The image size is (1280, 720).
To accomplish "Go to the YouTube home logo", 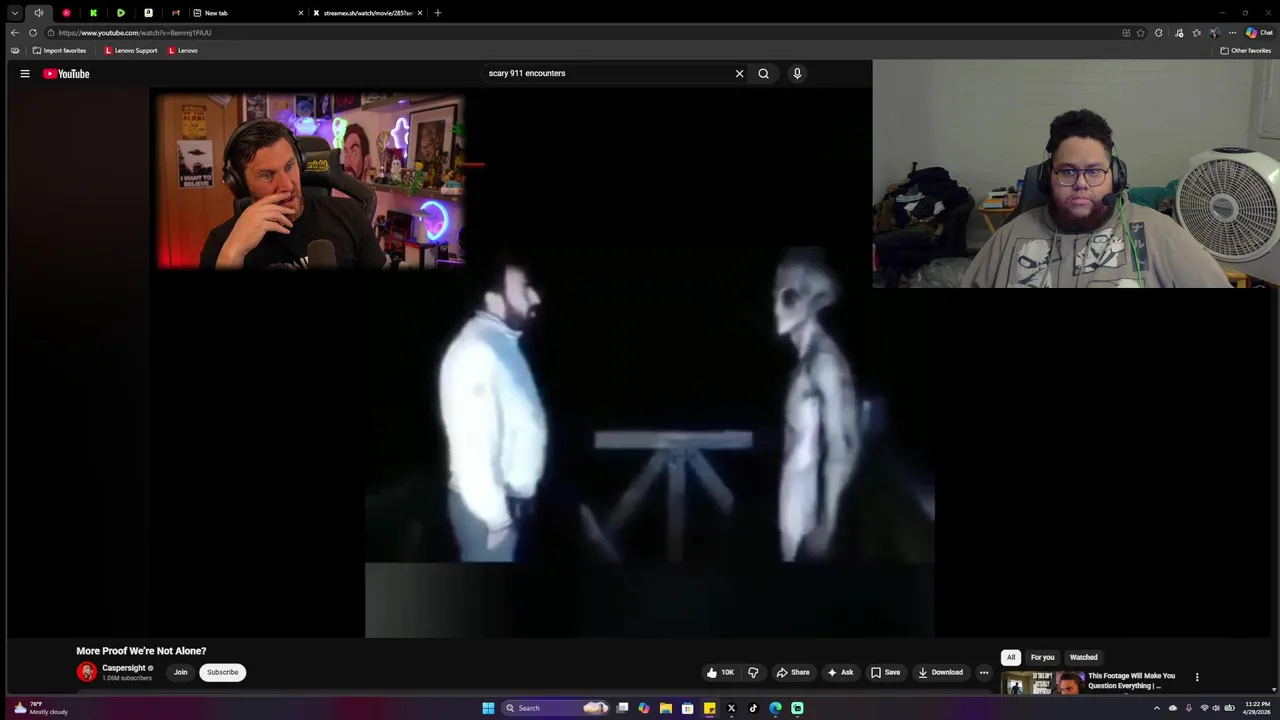I will (x=66, y=73).
